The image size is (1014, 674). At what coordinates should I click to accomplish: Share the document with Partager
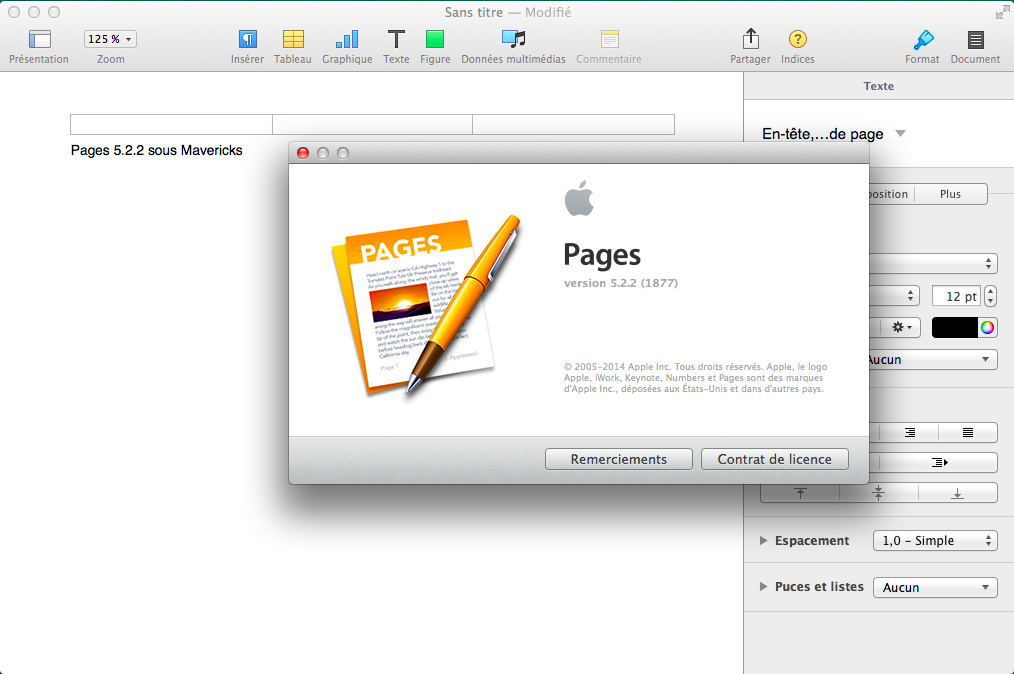pos(750,39)
